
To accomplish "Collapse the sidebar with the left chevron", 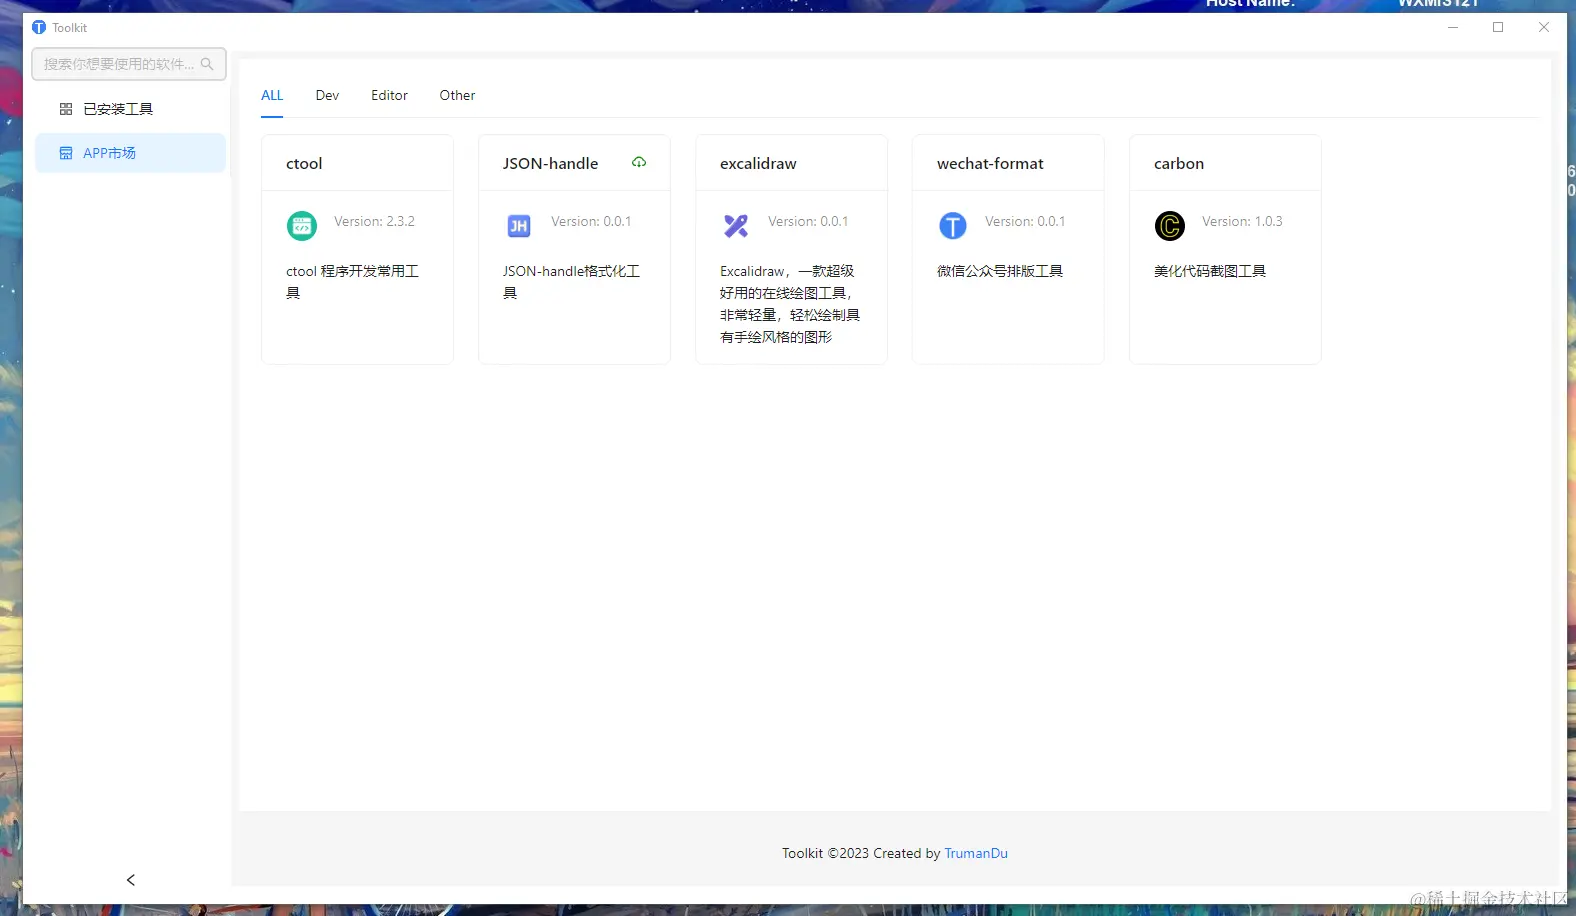I will 131,880.
